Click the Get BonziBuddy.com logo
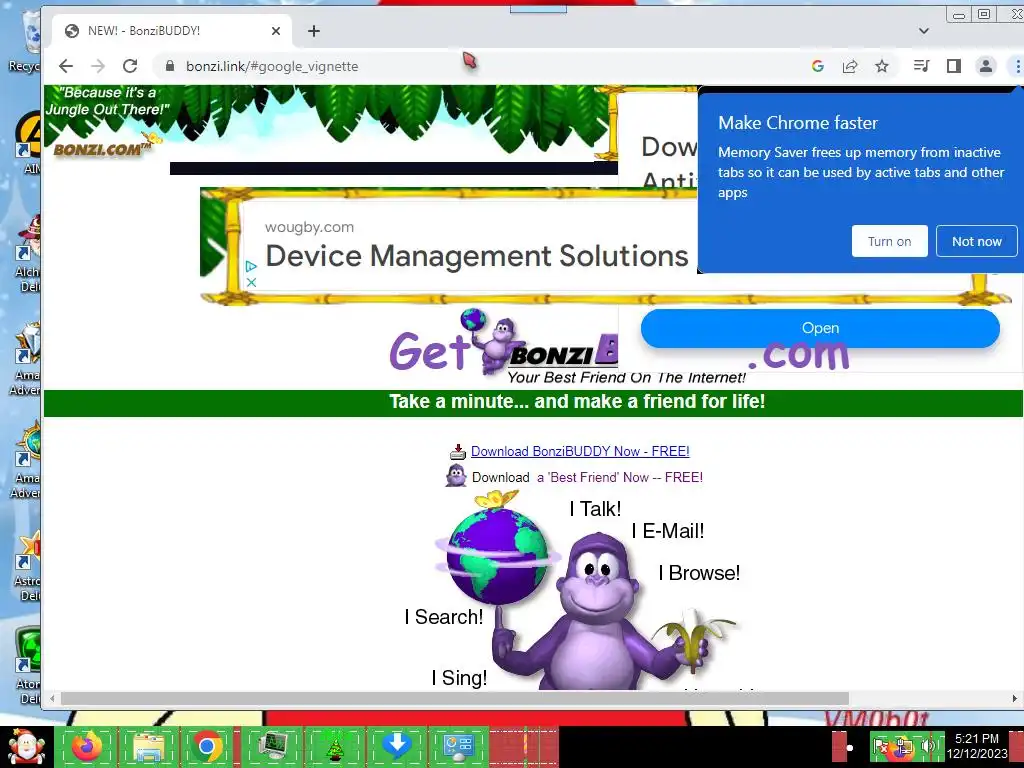Screen dimensions: 1024x768 619,346
